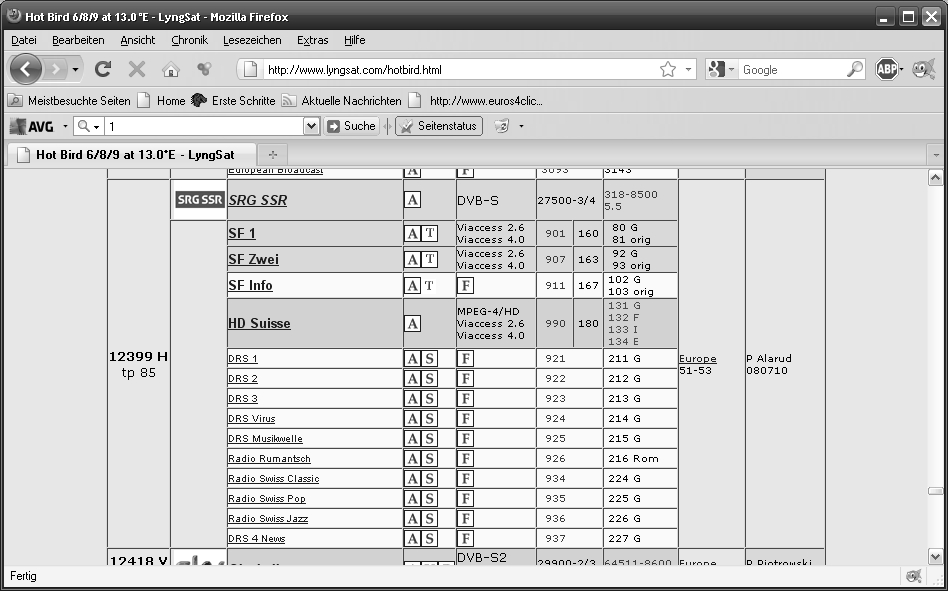Open the Ansicht menu
Screen dimensions: 948x591
[138, 40]
